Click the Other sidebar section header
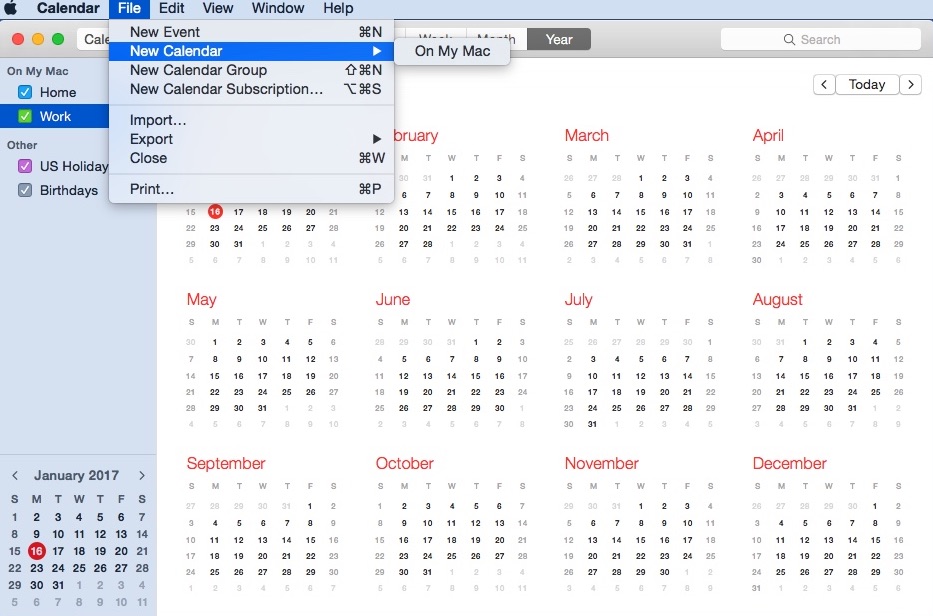 [x=22, y=145]
